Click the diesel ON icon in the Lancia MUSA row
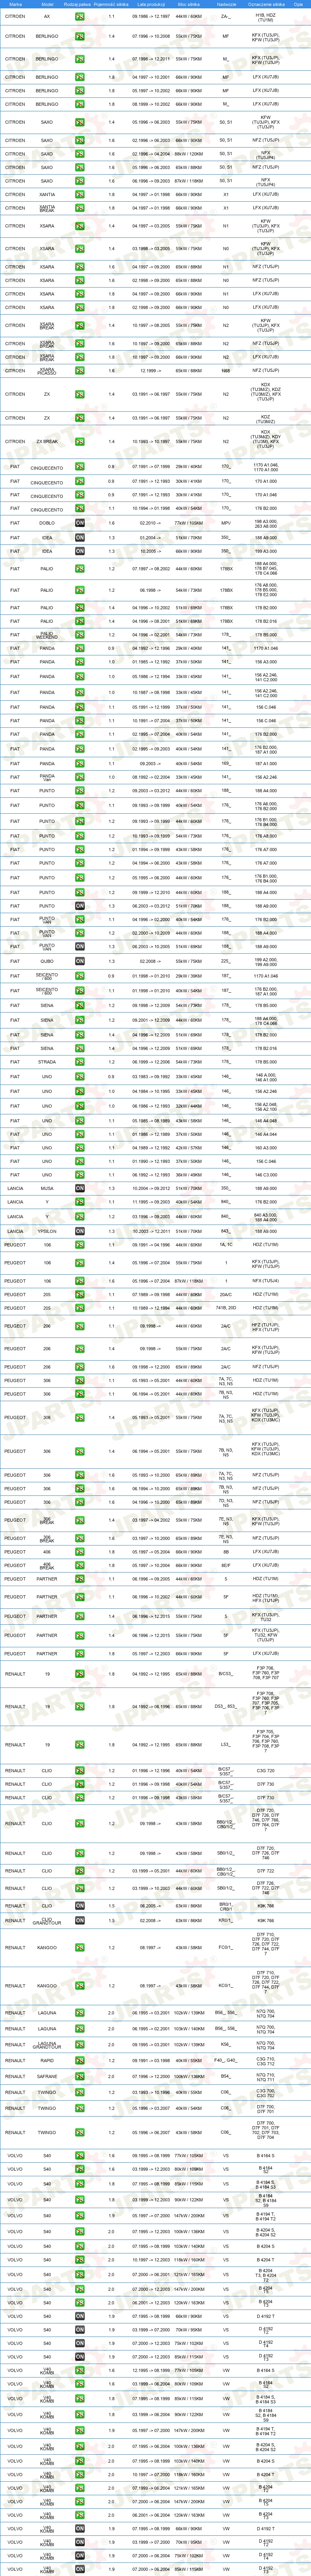 coord(79,1188)
